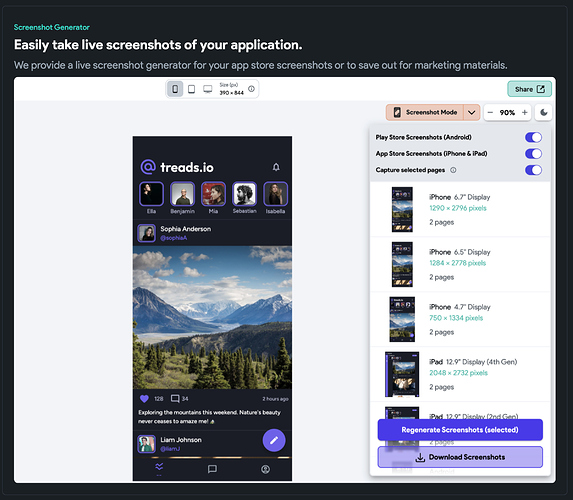
Task: Open the chat tab icon in app nav
Action: tap(212, 469)
